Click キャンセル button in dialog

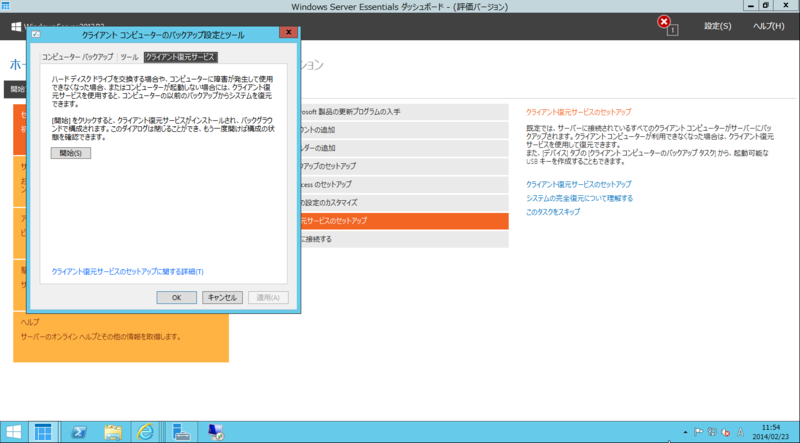pos(222,298)
